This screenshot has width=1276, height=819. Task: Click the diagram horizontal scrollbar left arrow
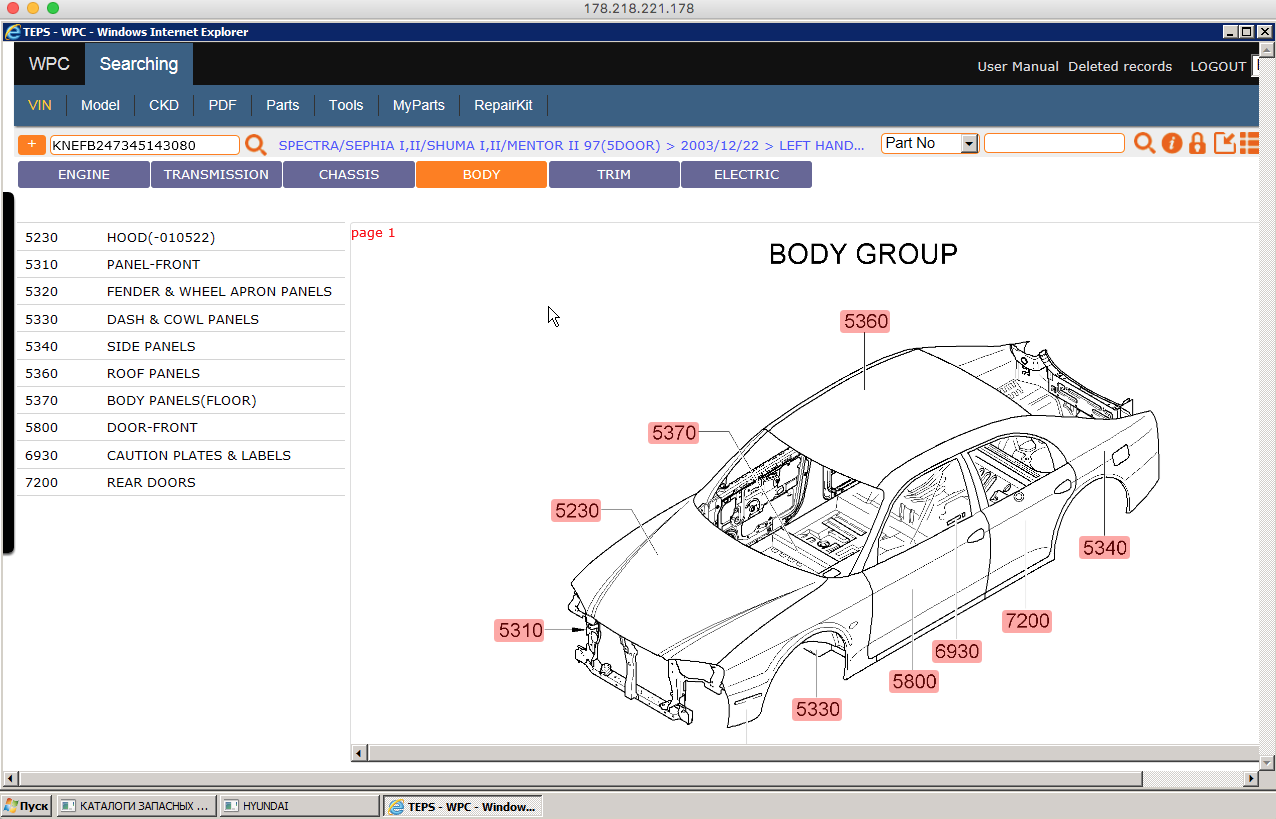coord(359,753)
